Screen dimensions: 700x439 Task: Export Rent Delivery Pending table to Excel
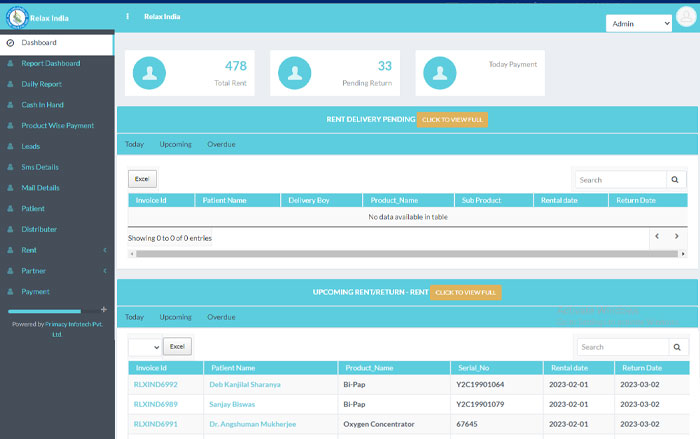[x=142, y=179]
